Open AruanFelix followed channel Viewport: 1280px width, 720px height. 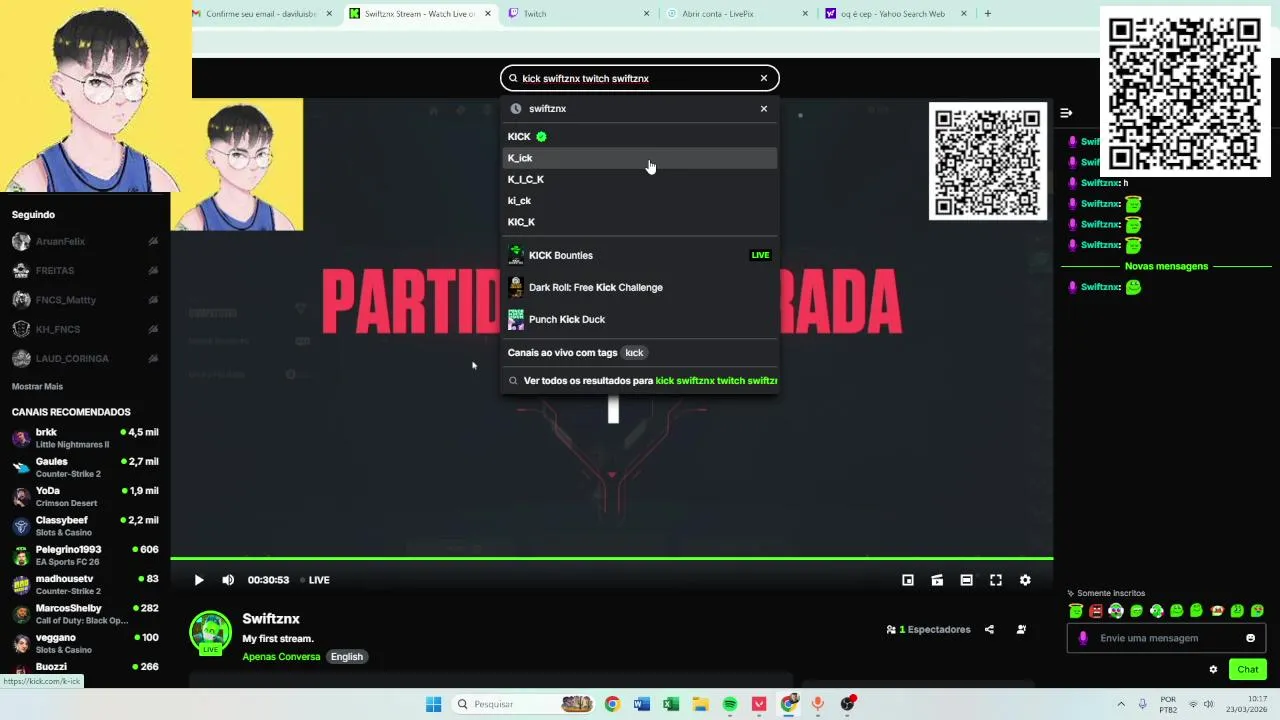click(85, 241)
